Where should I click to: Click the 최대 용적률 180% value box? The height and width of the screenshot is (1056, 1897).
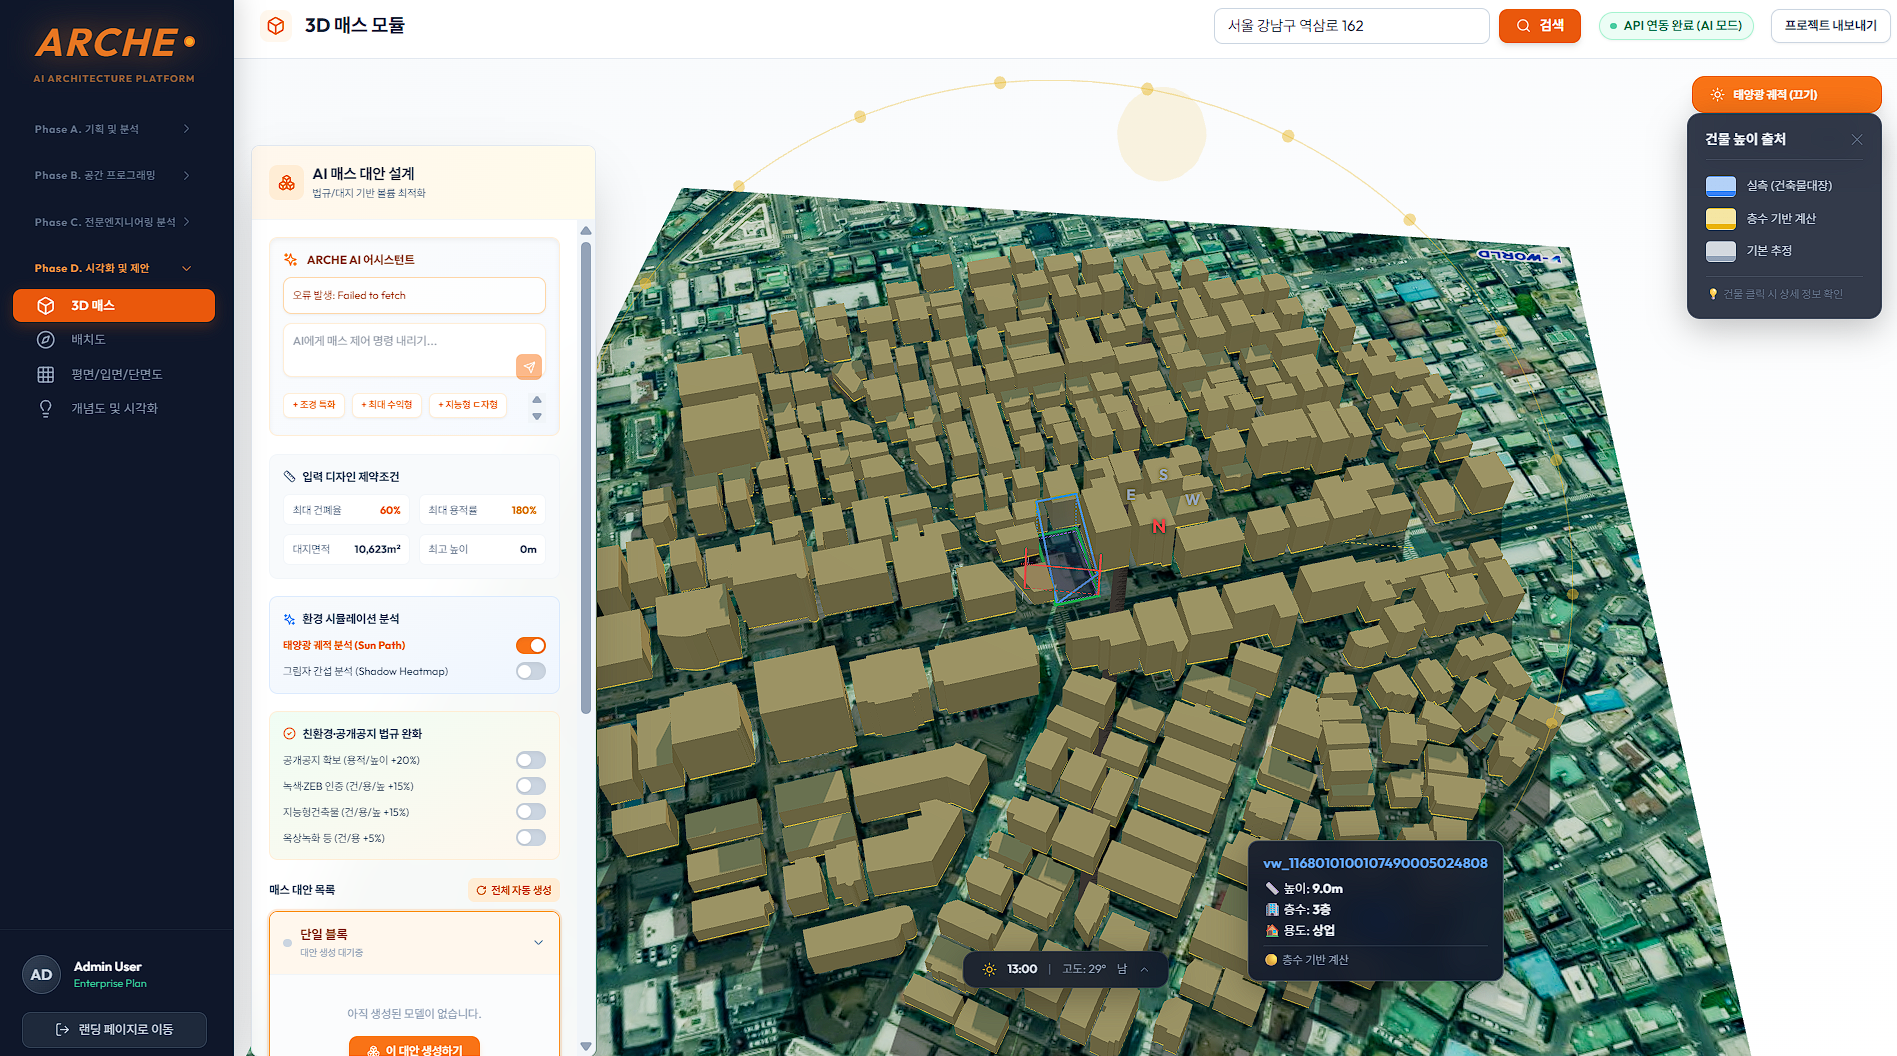point(483,511)
